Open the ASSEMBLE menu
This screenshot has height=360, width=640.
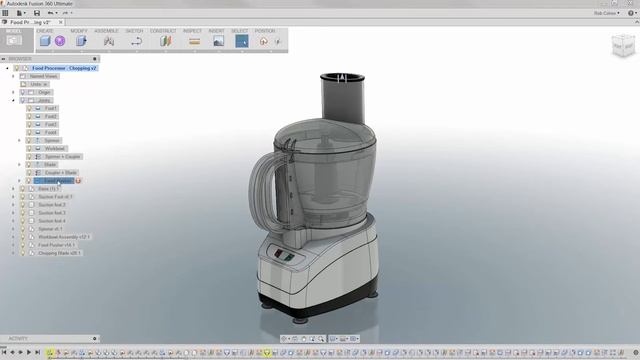[106, 31]
